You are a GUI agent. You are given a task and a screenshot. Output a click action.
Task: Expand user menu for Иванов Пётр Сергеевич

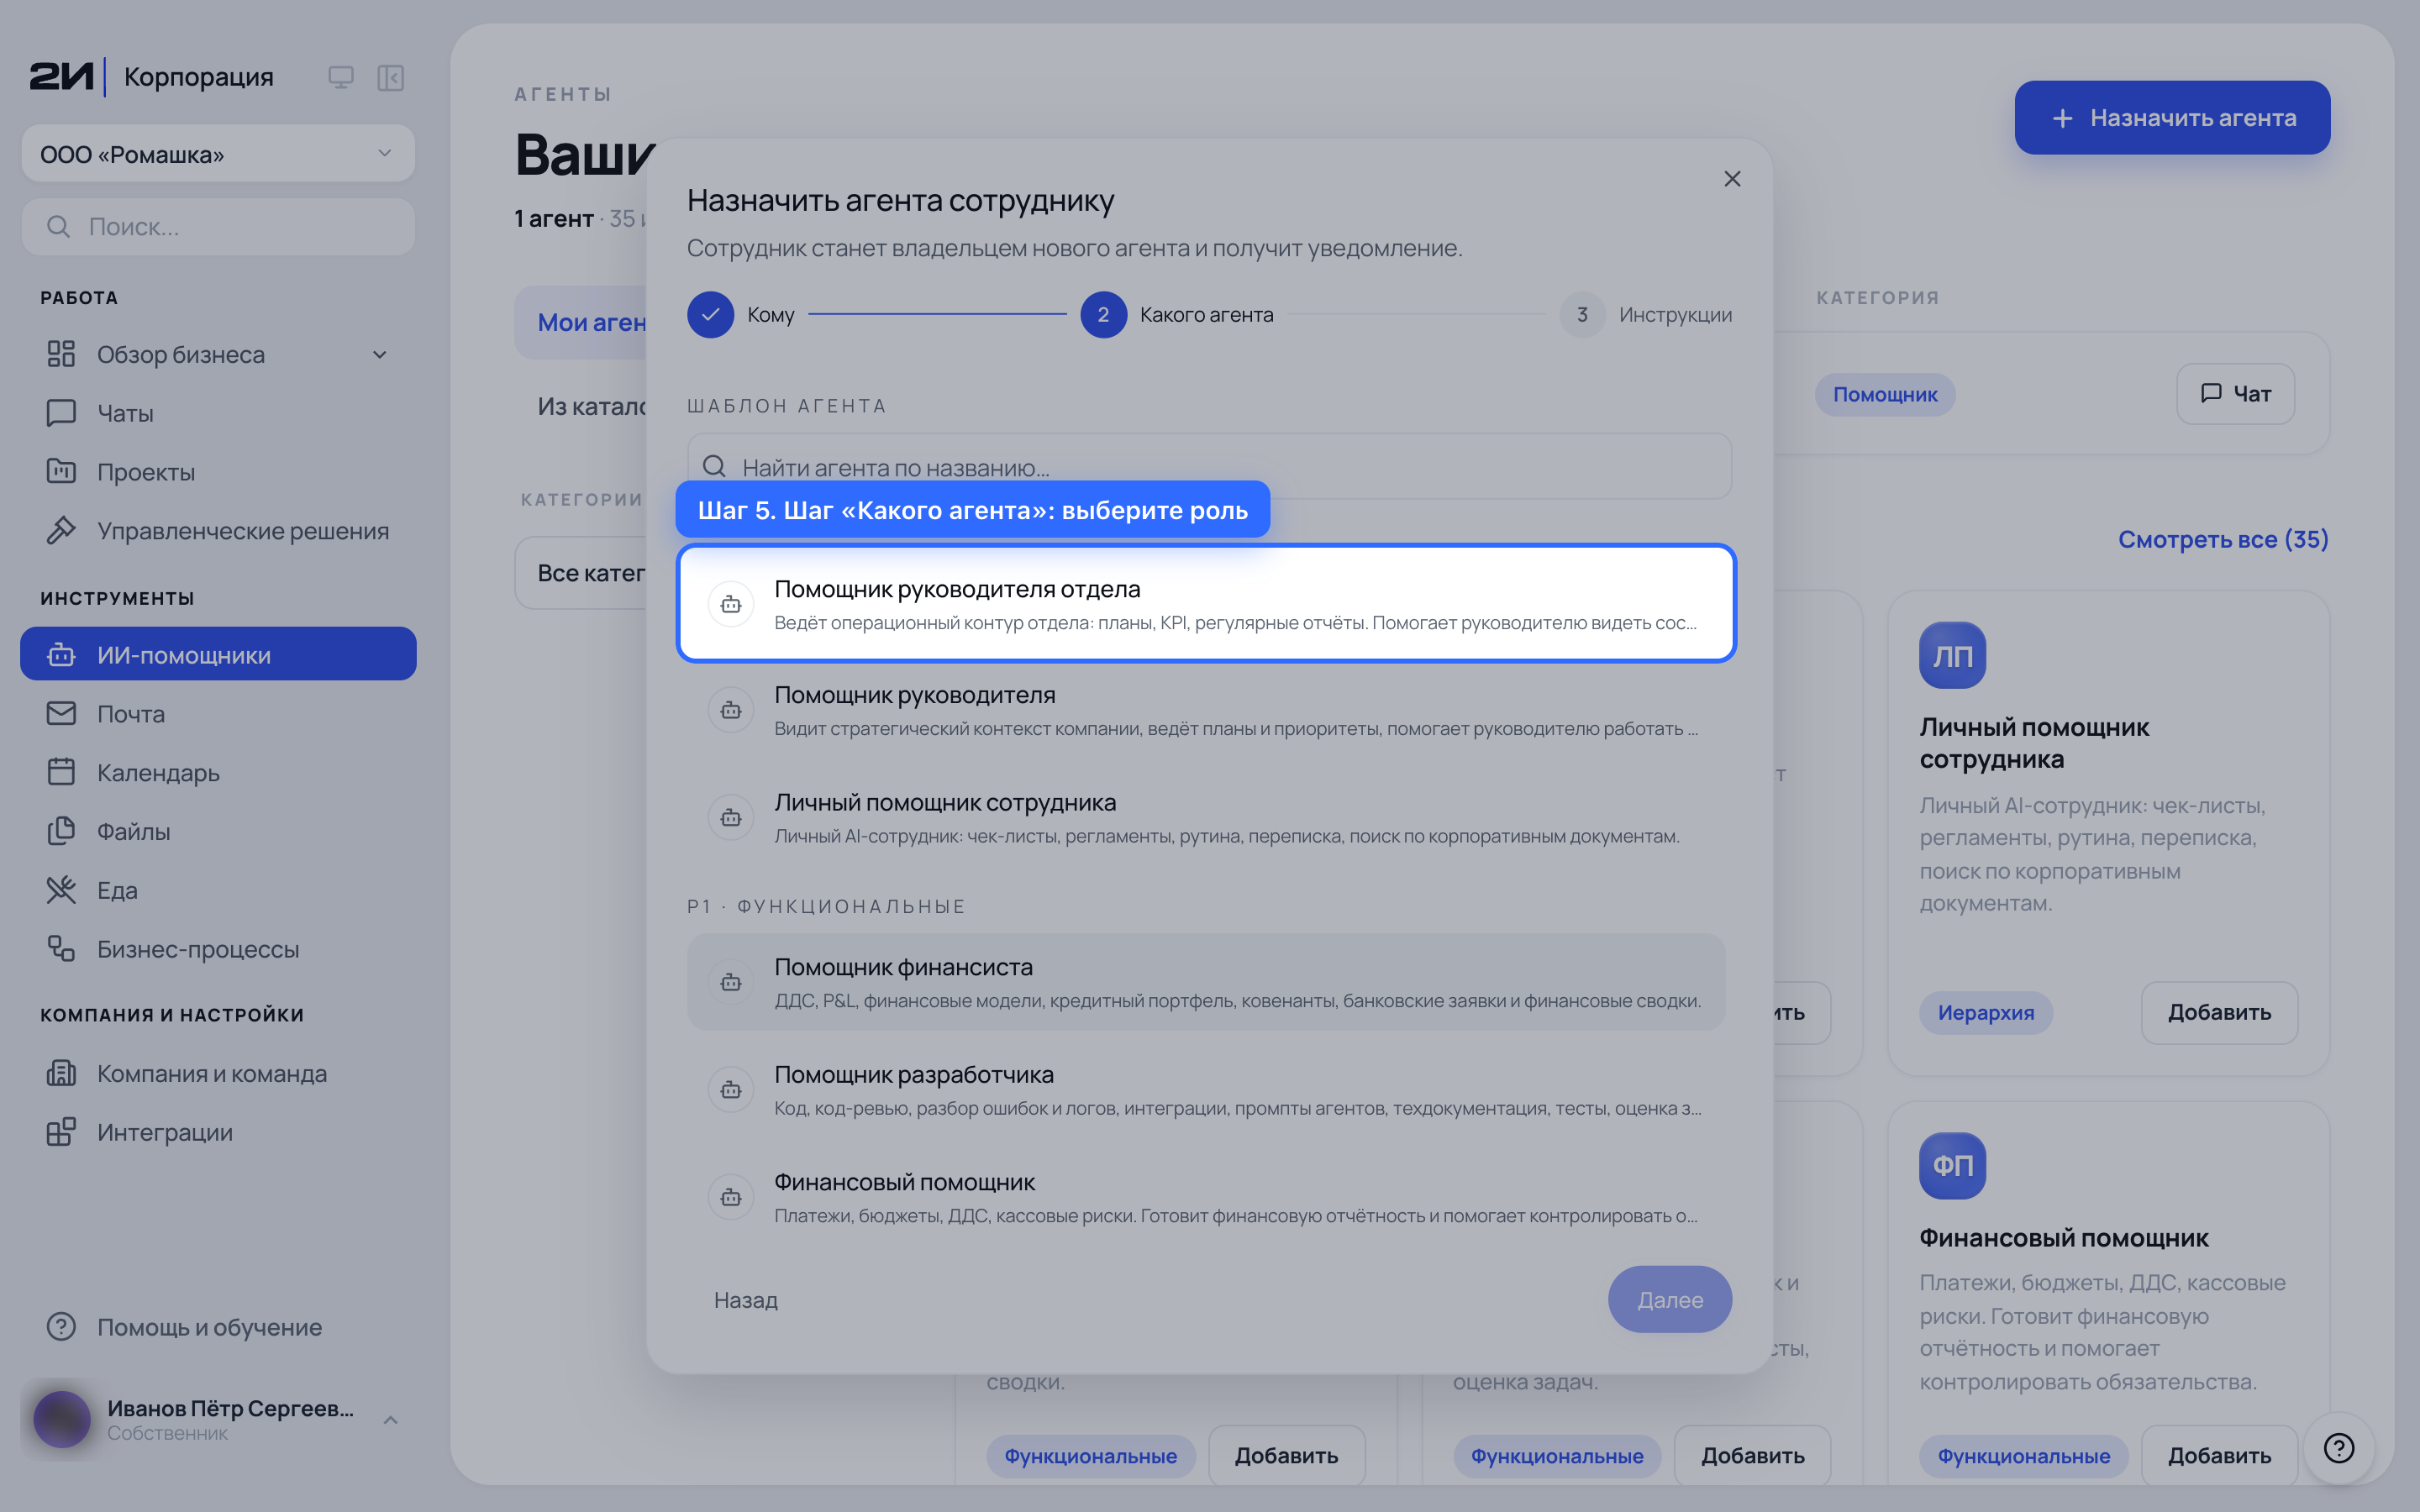391,1420
